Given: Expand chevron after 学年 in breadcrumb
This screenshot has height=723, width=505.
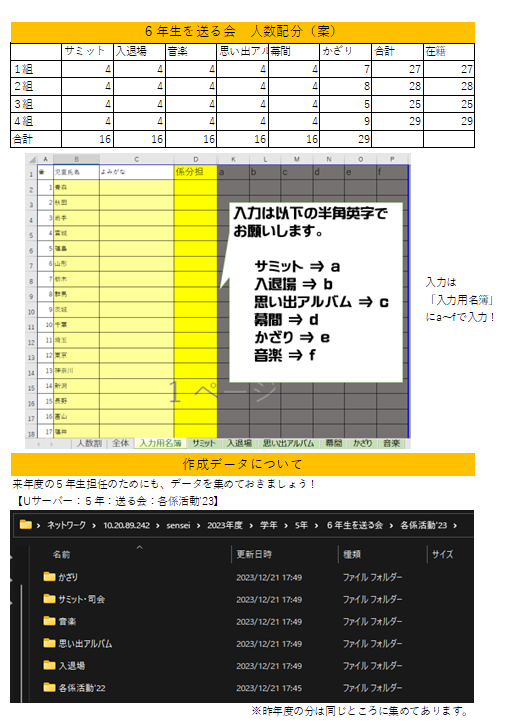Looking at the screenshot, I should 286,526.
